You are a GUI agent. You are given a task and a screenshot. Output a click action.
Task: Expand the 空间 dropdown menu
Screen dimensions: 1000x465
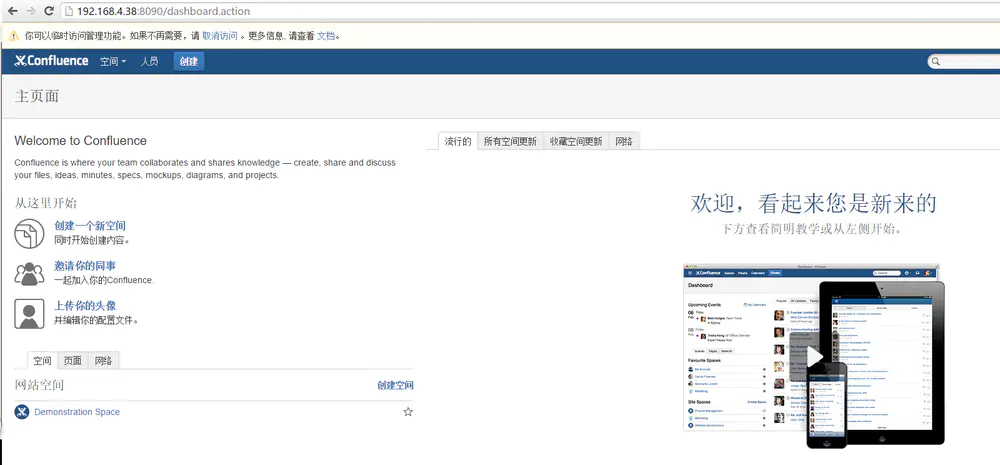point(113,62)
